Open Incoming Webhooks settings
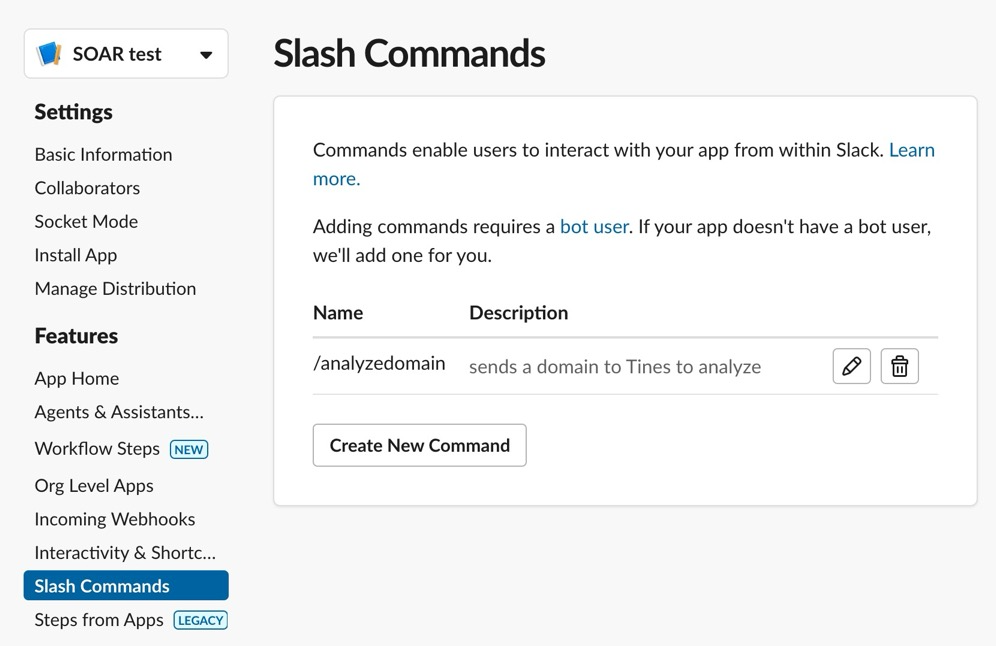 click(115, 520)
